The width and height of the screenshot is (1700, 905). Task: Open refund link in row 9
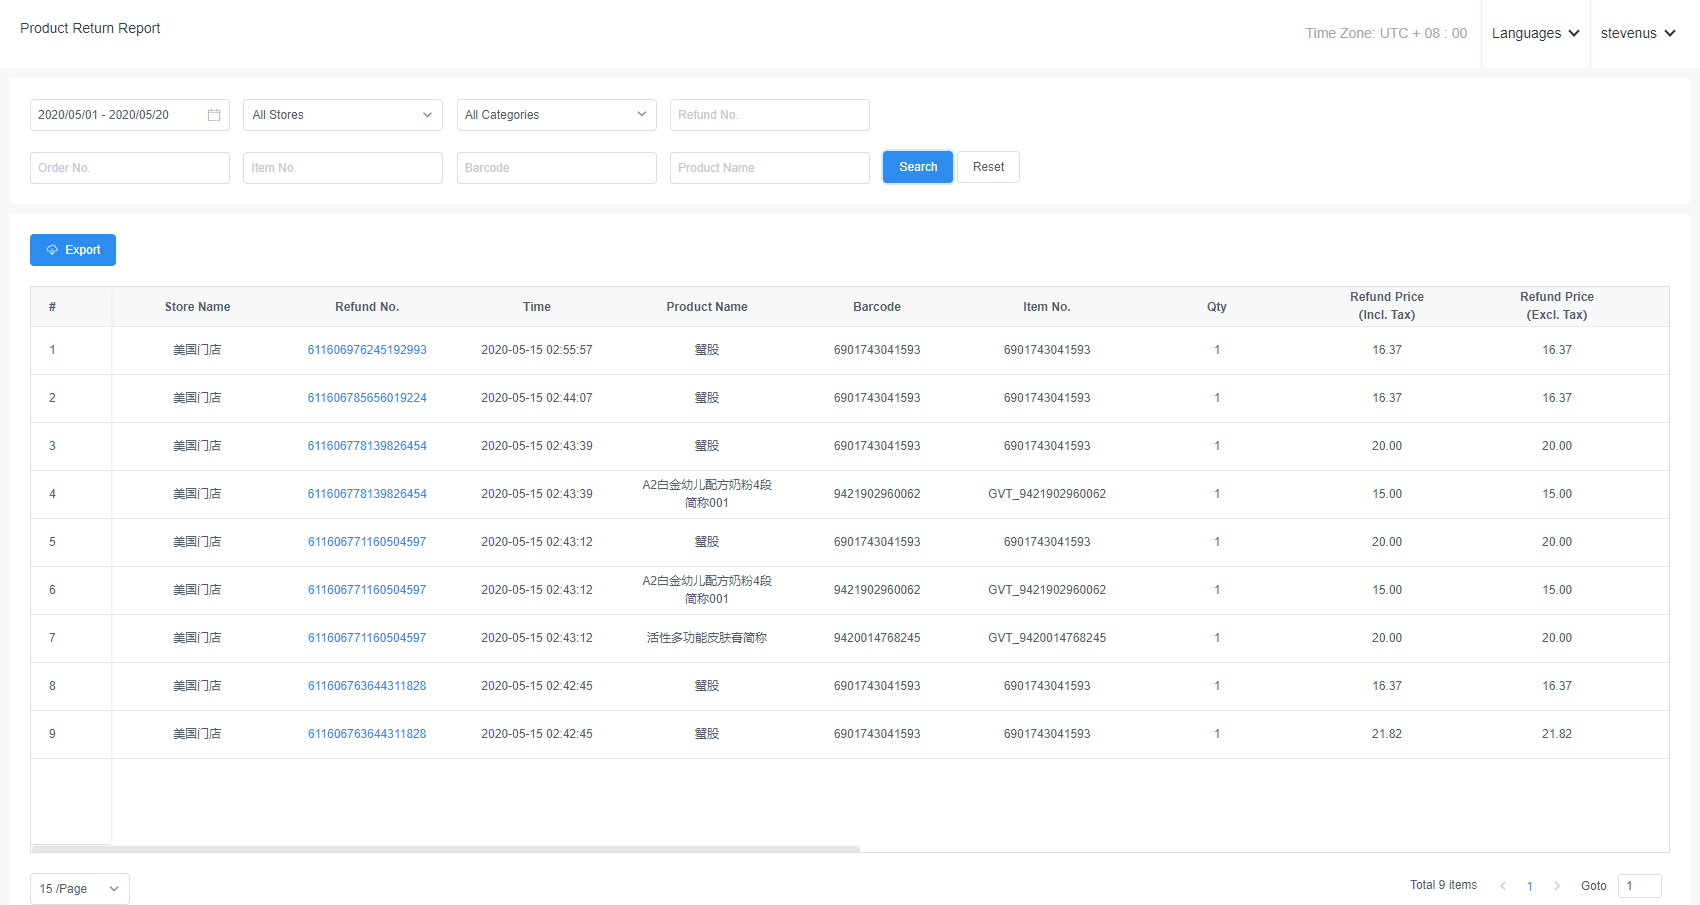point(367,734)
